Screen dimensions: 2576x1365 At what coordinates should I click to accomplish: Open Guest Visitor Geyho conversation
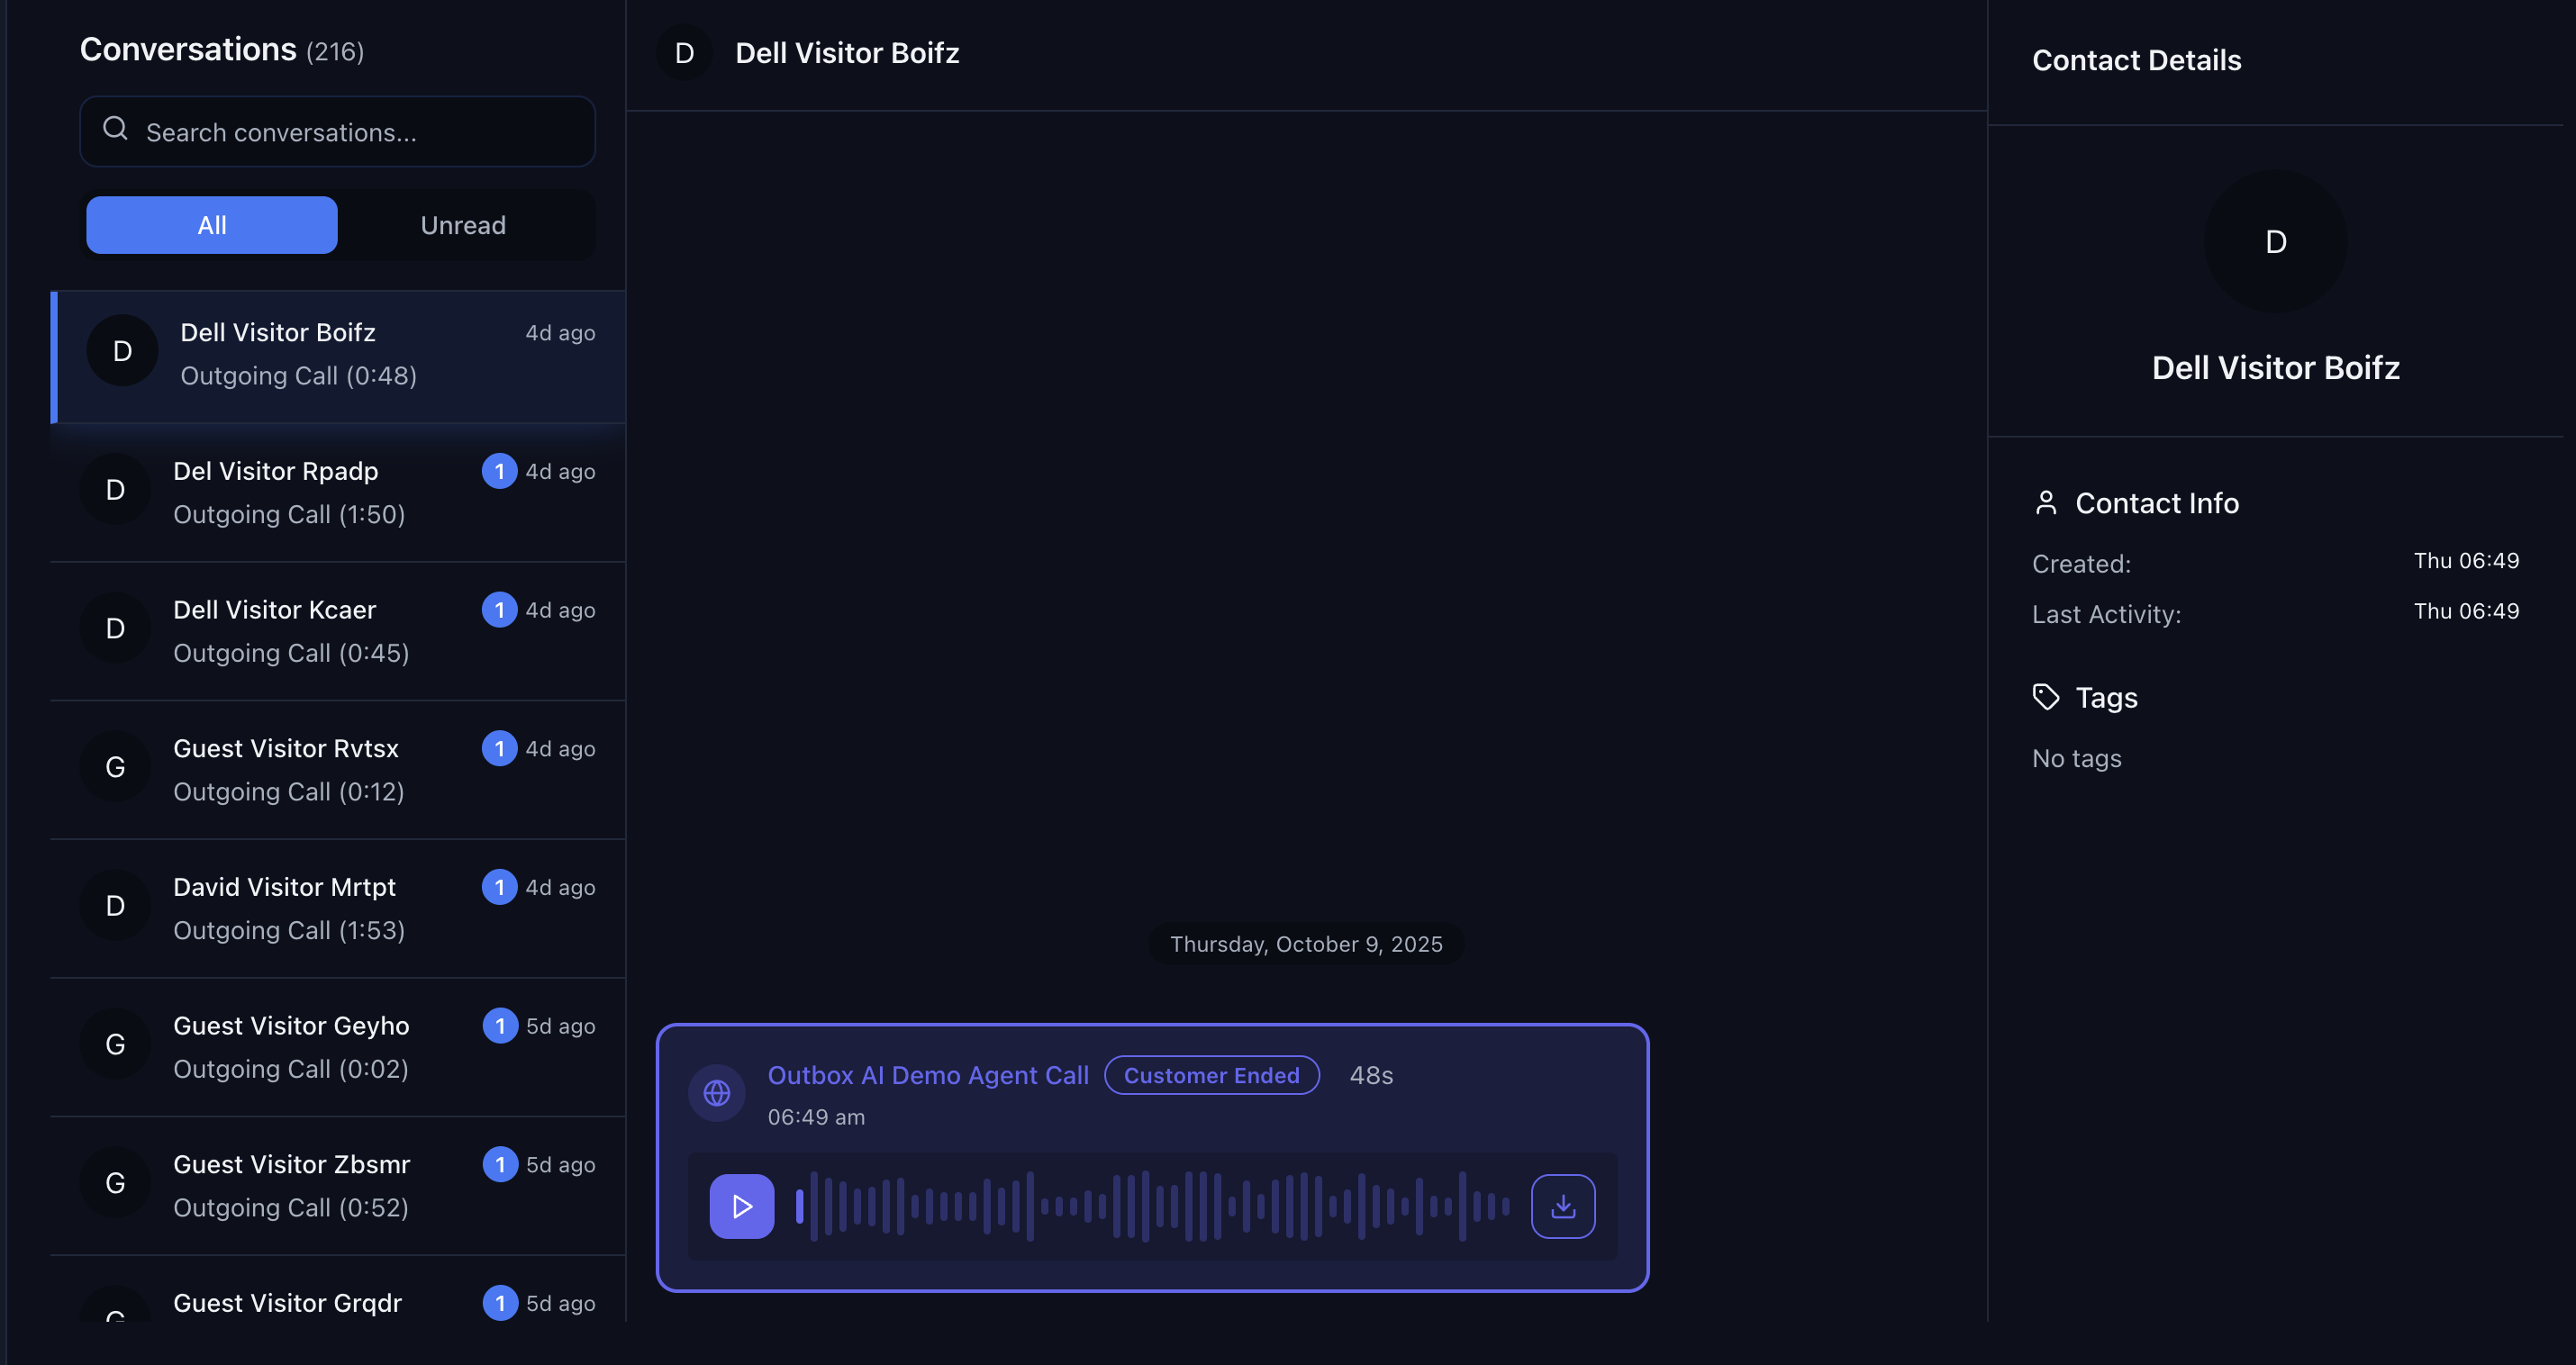[x=338, y=1047]
